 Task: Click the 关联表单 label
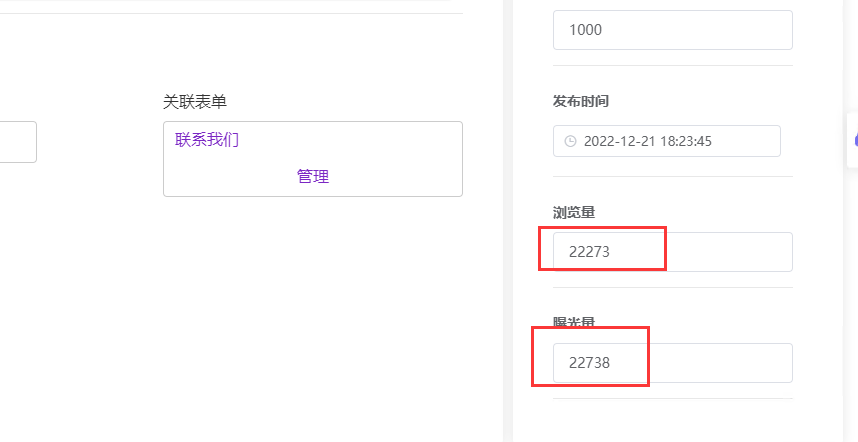click(195, 102)
